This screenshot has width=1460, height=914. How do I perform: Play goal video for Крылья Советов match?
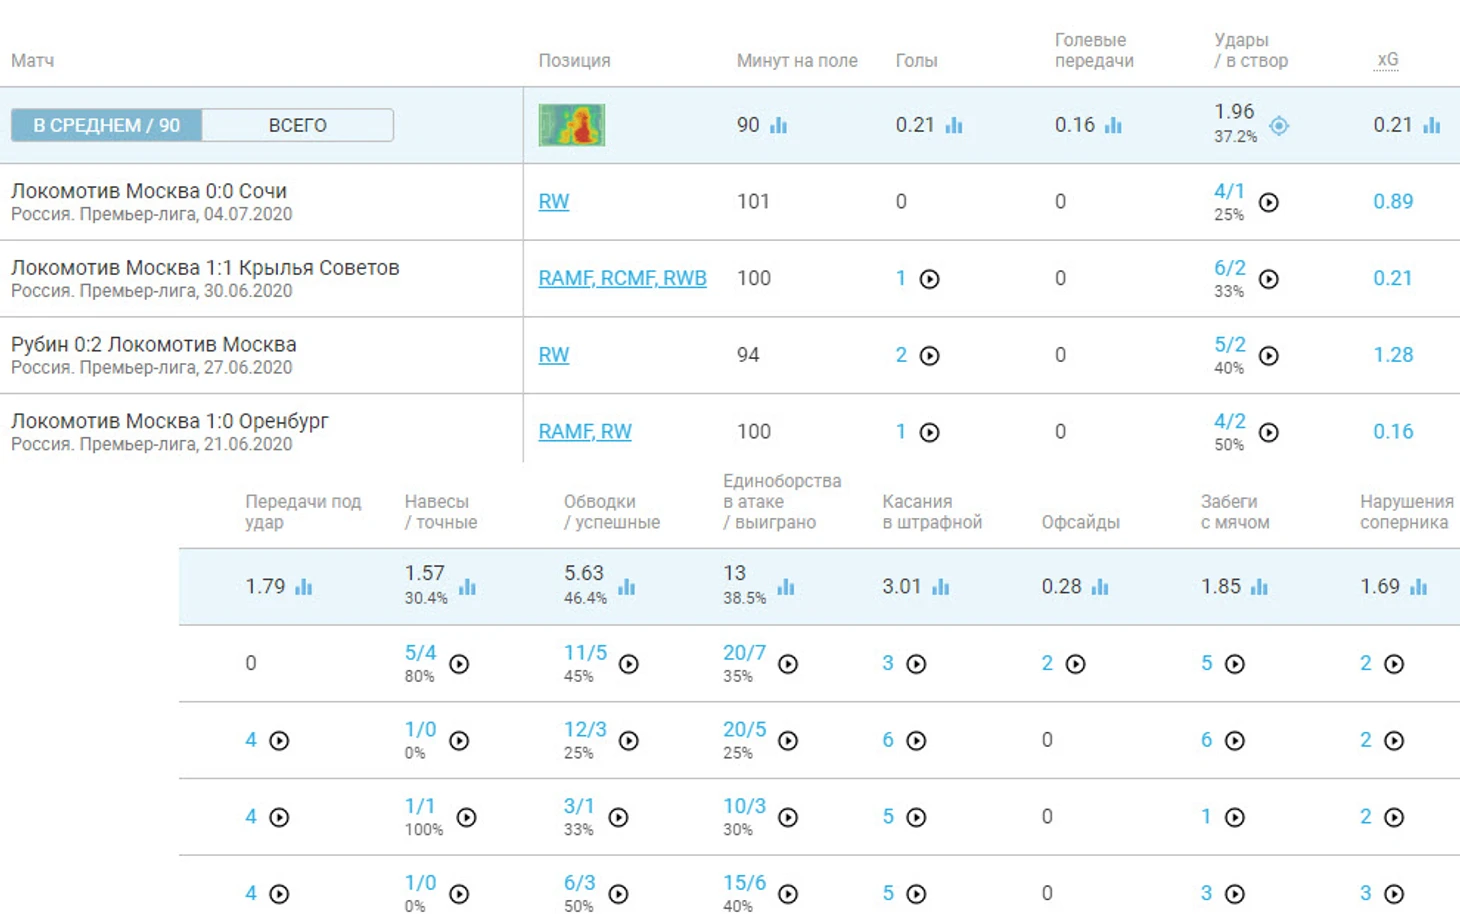929,279
